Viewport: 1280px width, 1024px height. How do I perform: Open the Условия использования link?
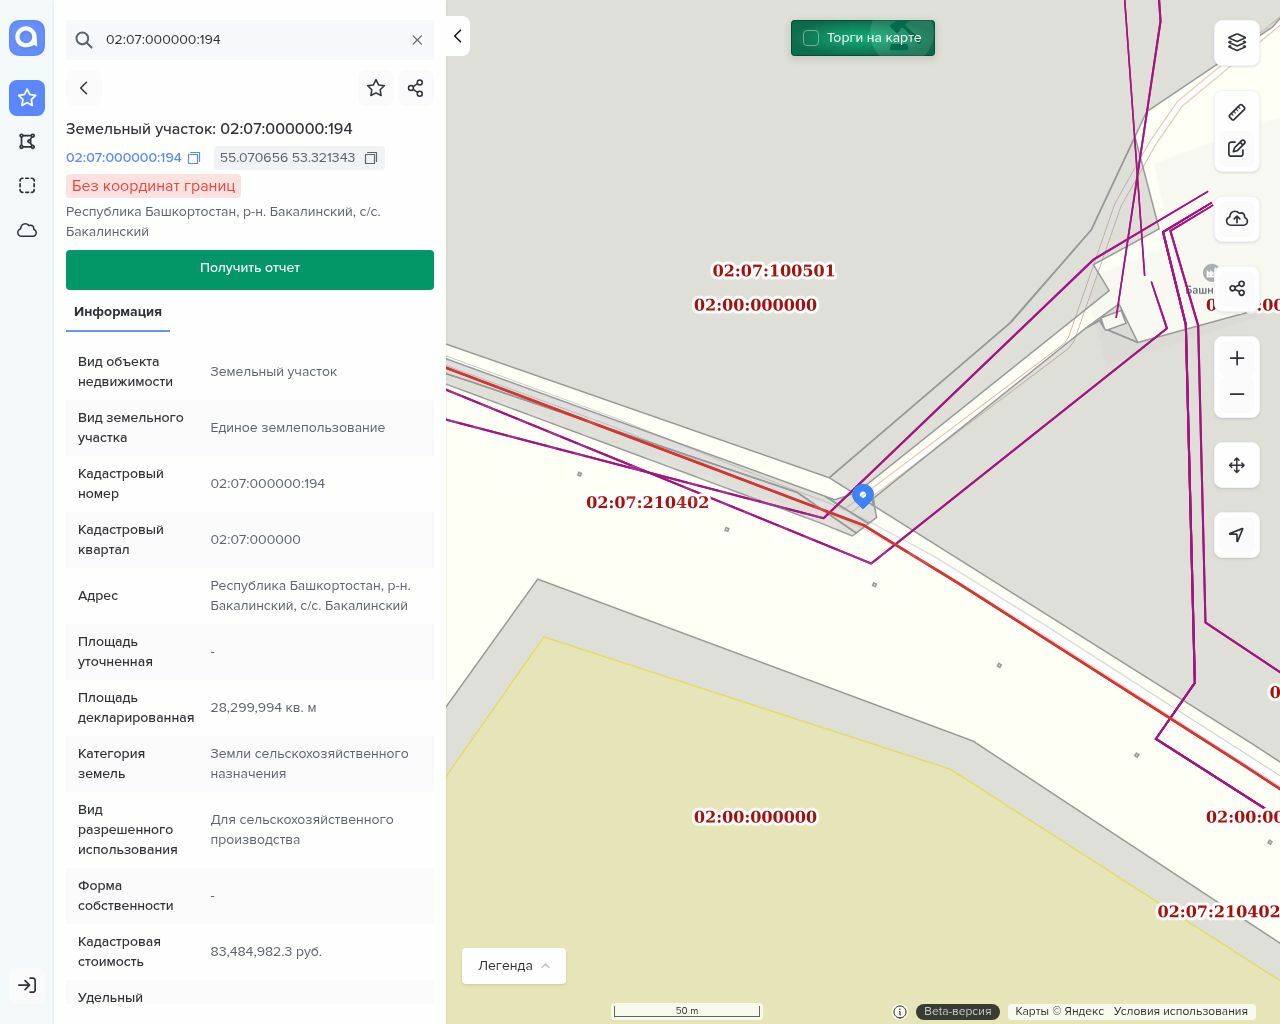tap(1180, 1011)
